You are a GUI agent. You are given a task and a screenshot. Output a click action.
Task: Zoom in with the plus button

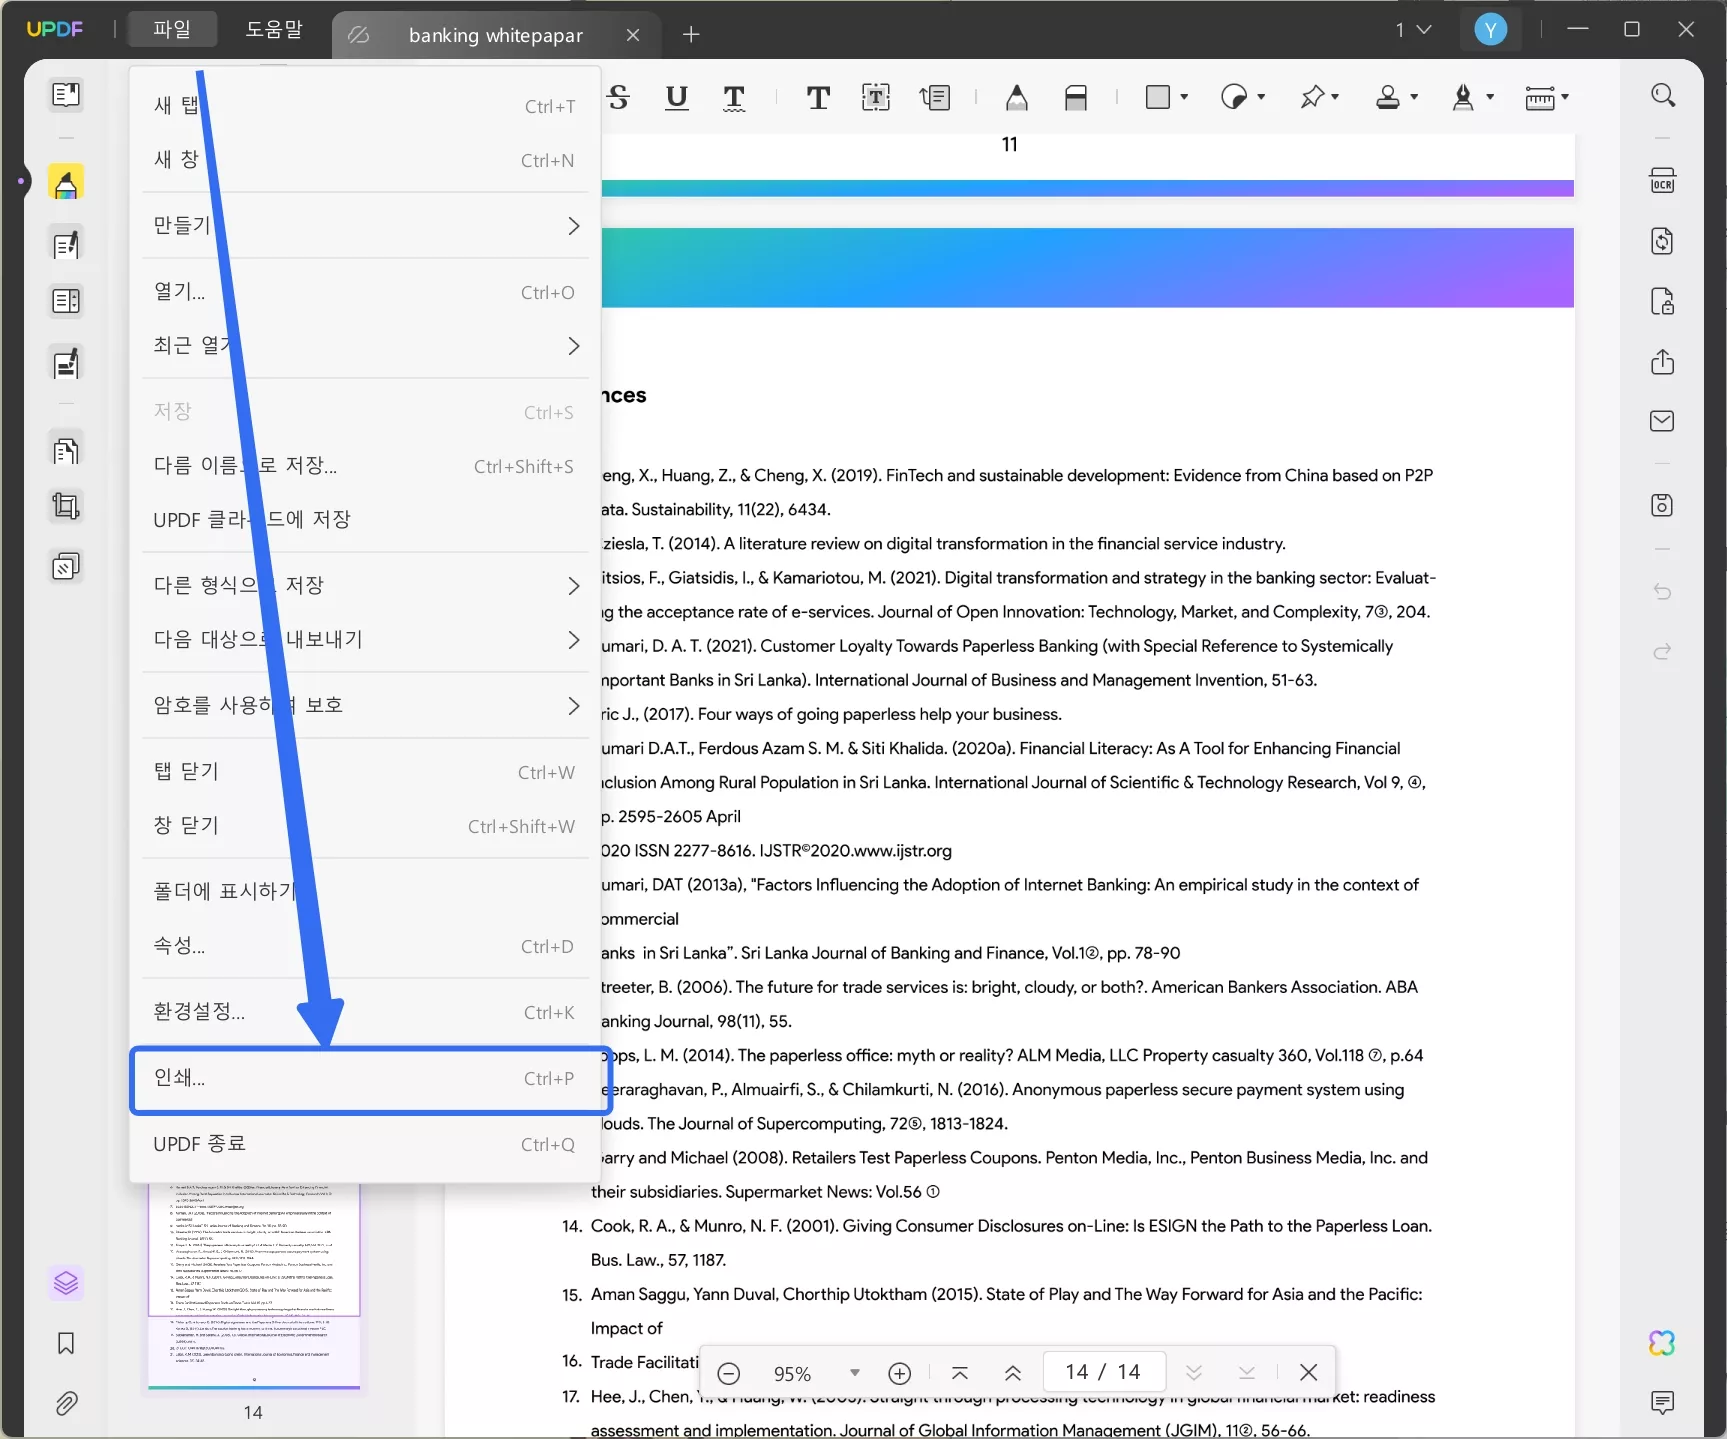click(x=900, y=1373)
